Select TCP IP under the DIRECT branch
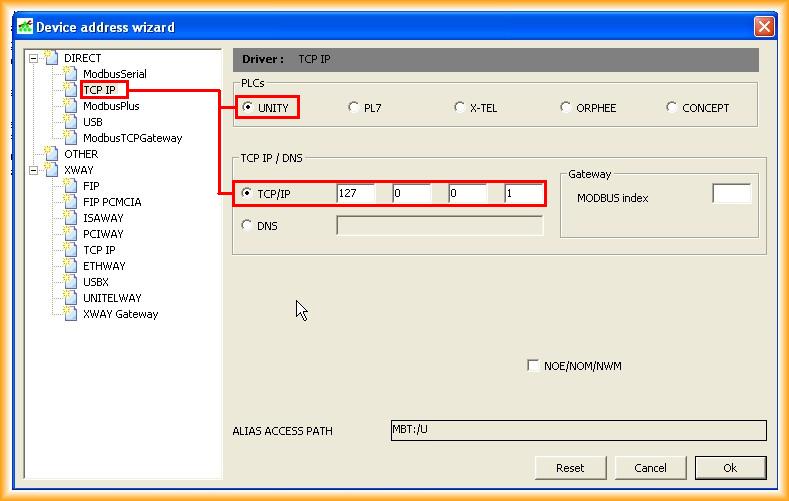 coord(99,90)
